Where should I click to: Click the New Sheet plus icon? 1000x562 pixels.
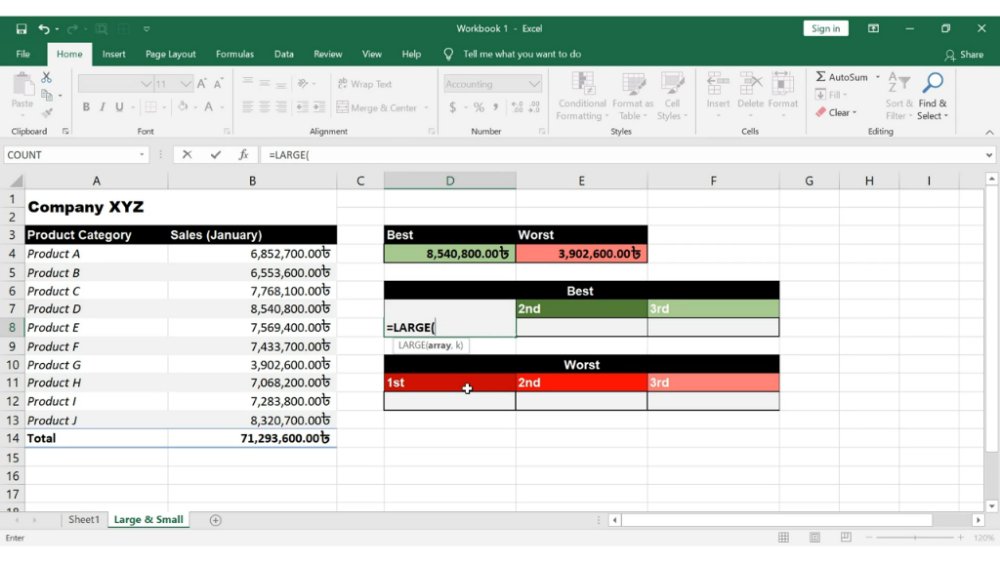click(216, 521)
